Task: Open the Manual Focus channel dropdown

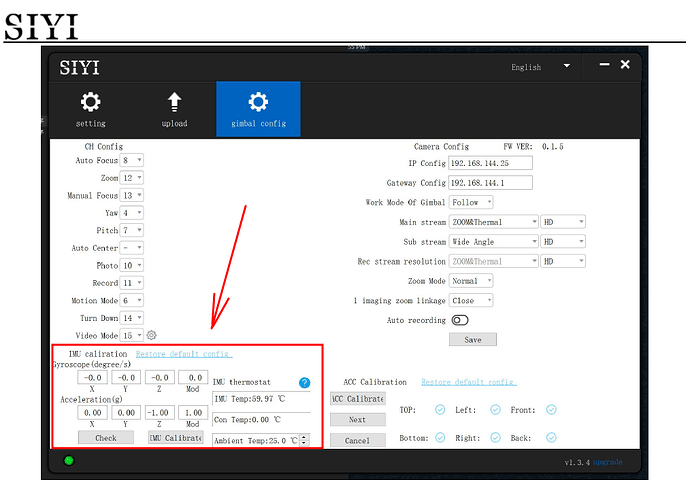Action: [132, 195]
